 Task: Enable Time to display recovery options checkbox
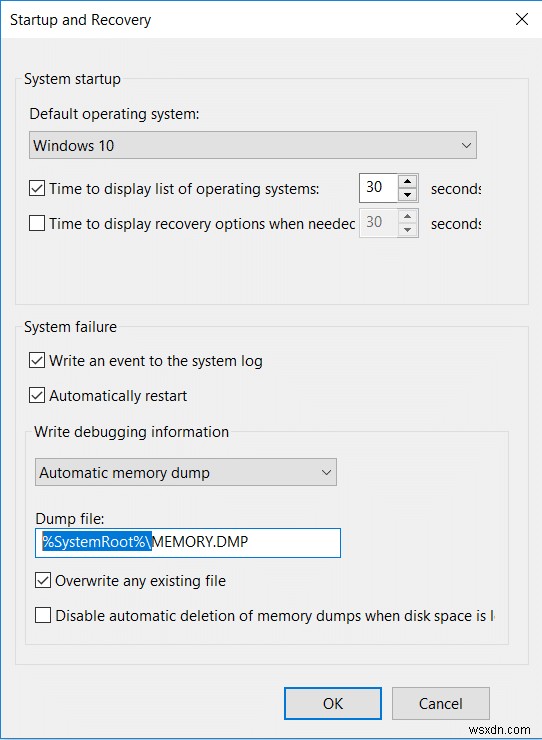(x=37, y=223)
